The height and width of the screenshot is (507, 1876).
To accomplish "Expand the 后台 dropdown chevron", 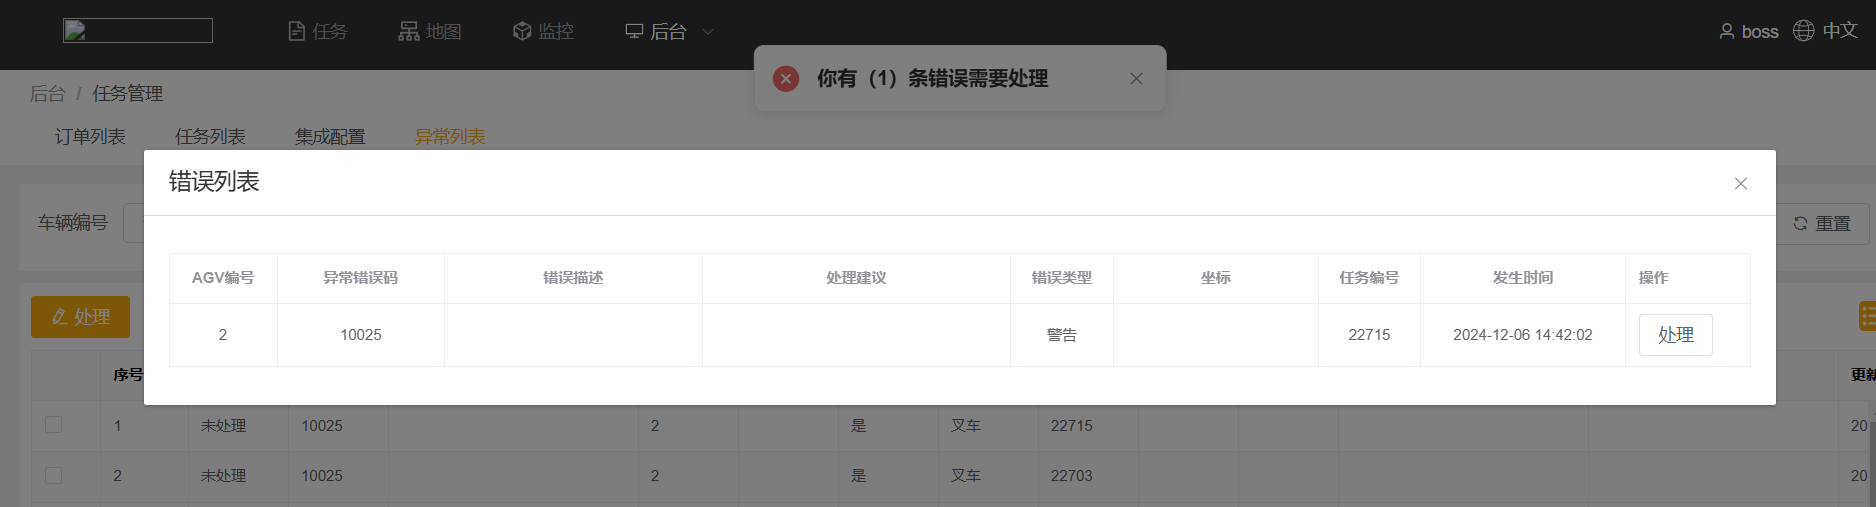I will (x=708, y=32).
